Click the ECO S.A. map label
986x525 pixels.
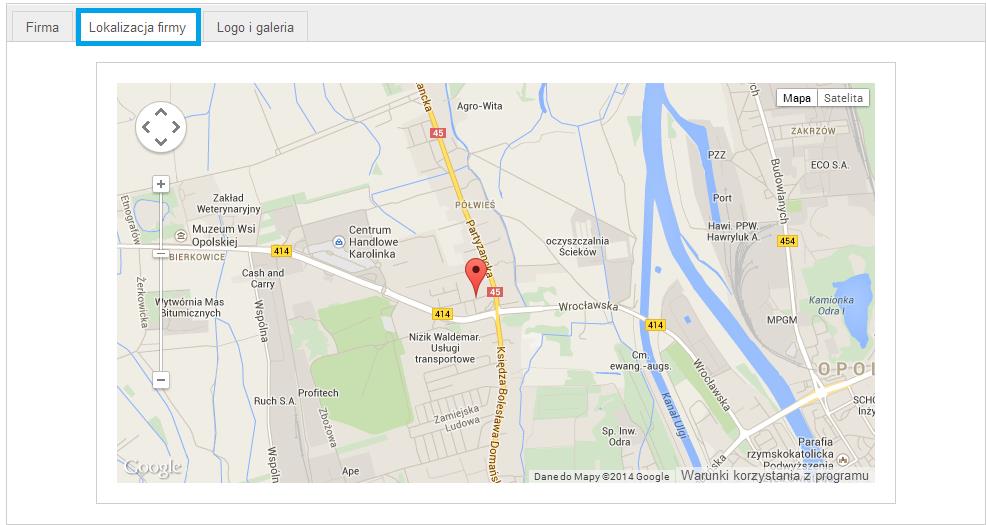(830, 165)
